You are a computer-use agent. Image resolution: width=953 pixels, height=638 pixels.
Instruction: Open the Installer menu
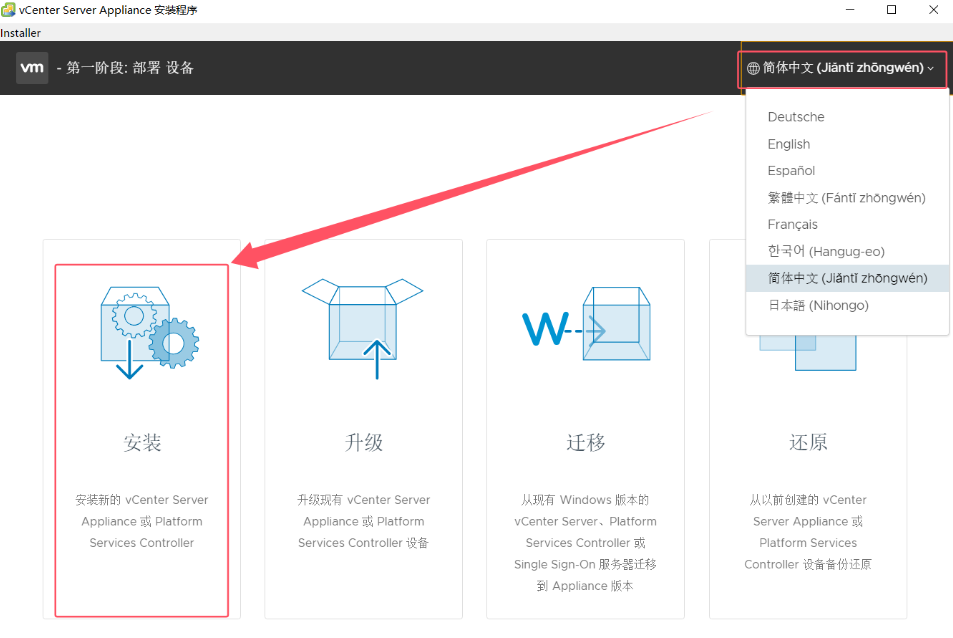(21, 33)
